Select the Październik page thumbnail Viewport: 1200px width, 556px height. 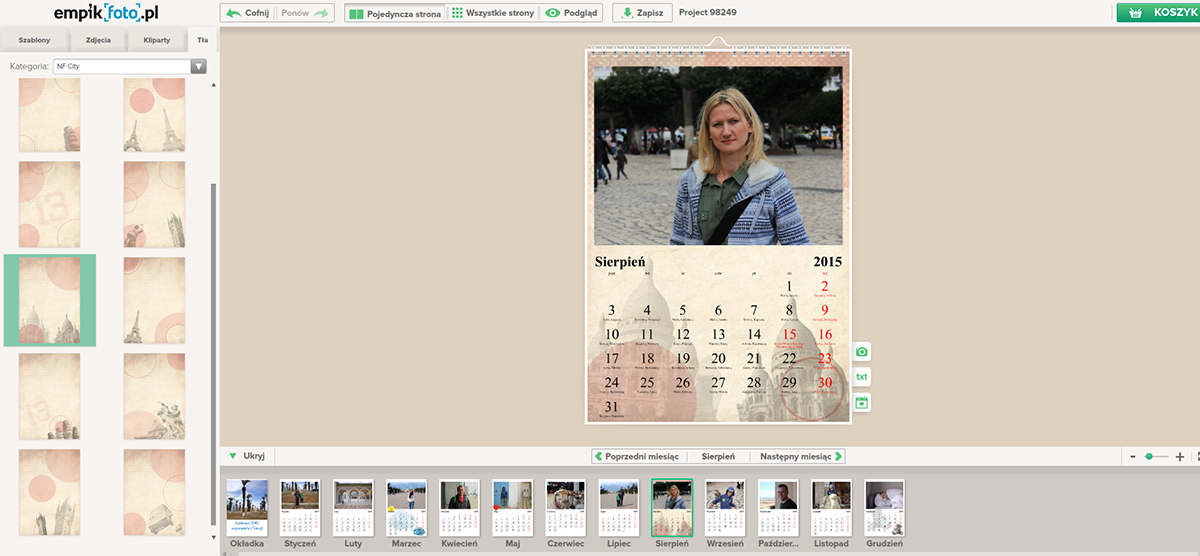coord(779,508)
